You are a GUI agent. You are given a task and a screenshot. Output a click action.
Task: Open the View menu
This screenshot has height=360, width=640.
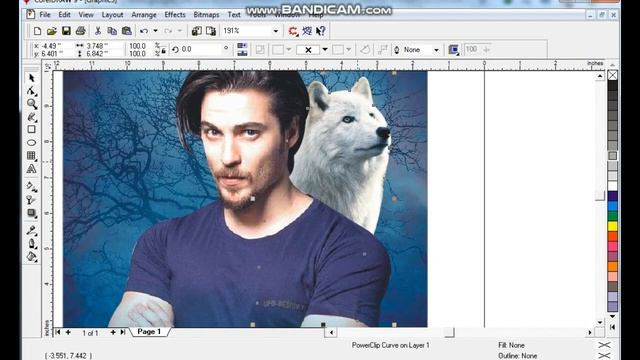pos(86,15)
